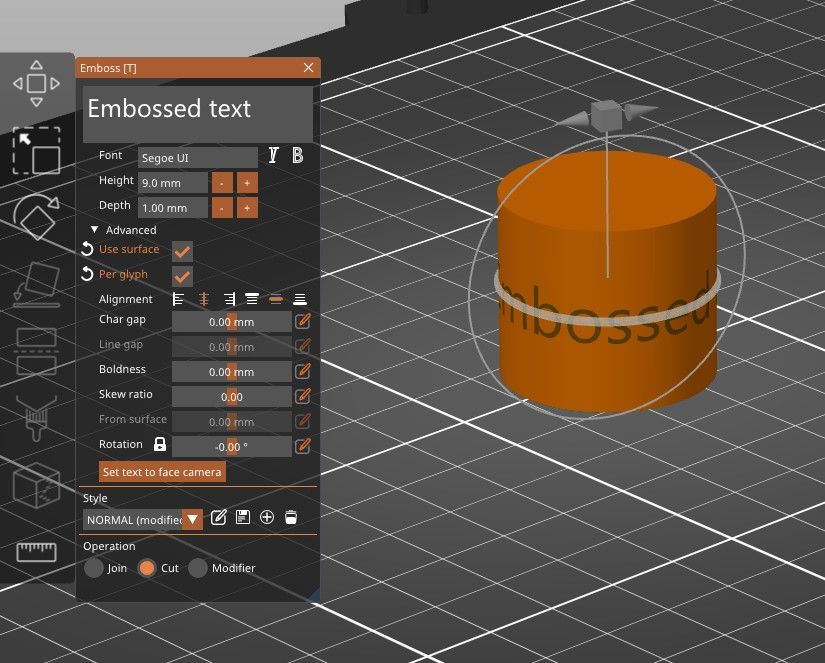Viewport: 825px width, 663px height.
Task: Adjust the Skew ratio slider
Action: [232, 396]
